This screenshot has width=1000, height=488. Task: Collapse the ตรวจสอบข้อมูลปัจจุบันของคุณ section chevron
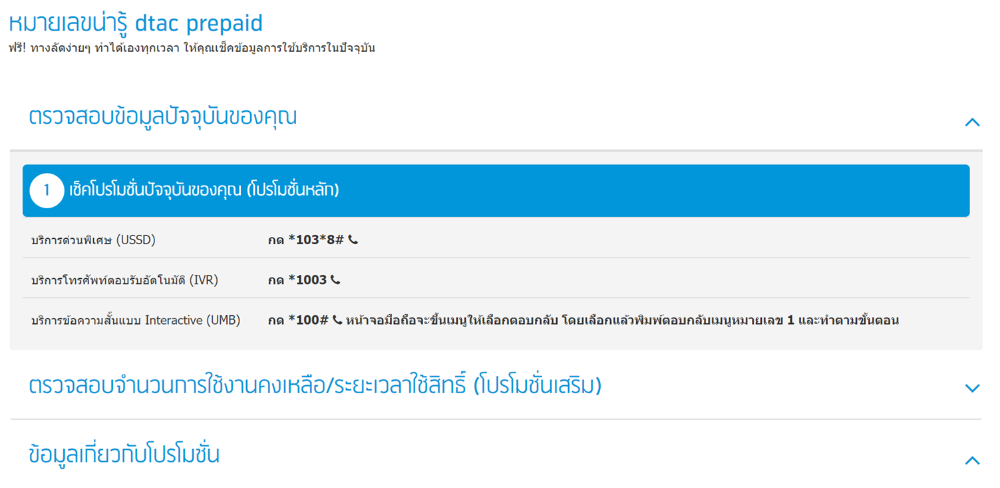pos(972,122)
